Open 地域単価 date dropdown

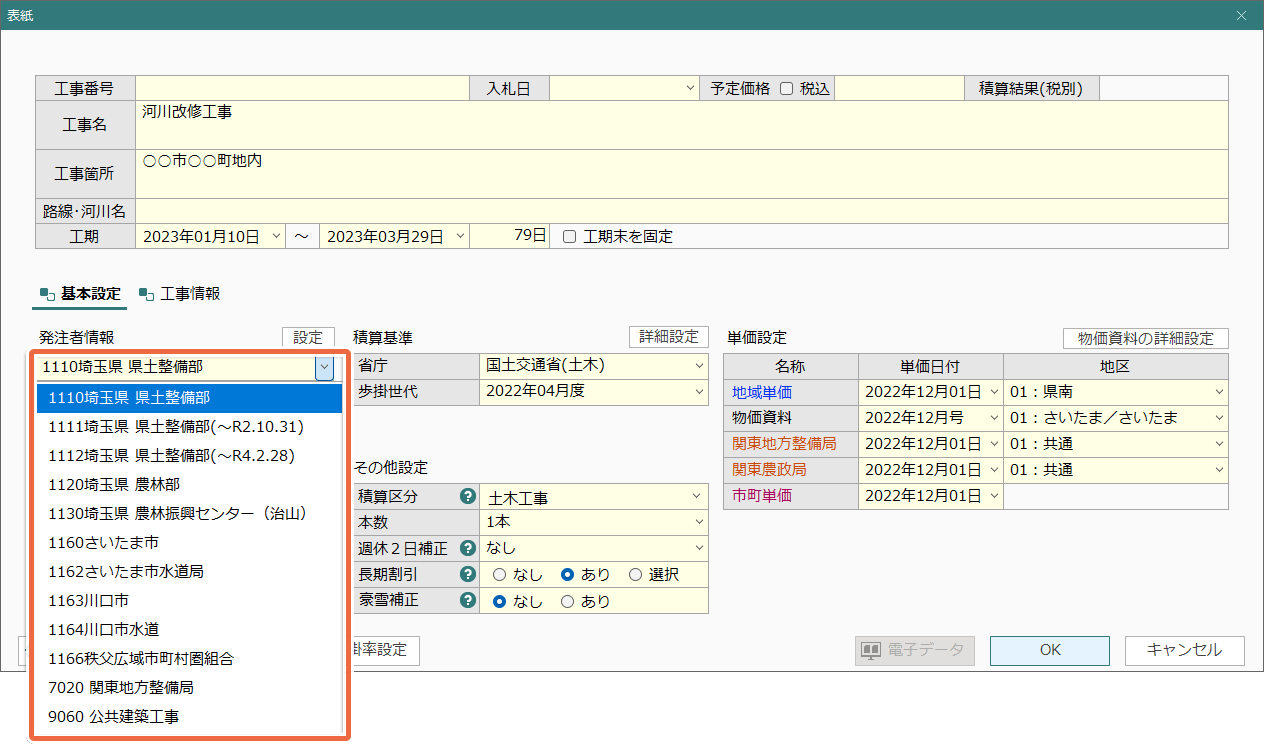pos(993,392)
